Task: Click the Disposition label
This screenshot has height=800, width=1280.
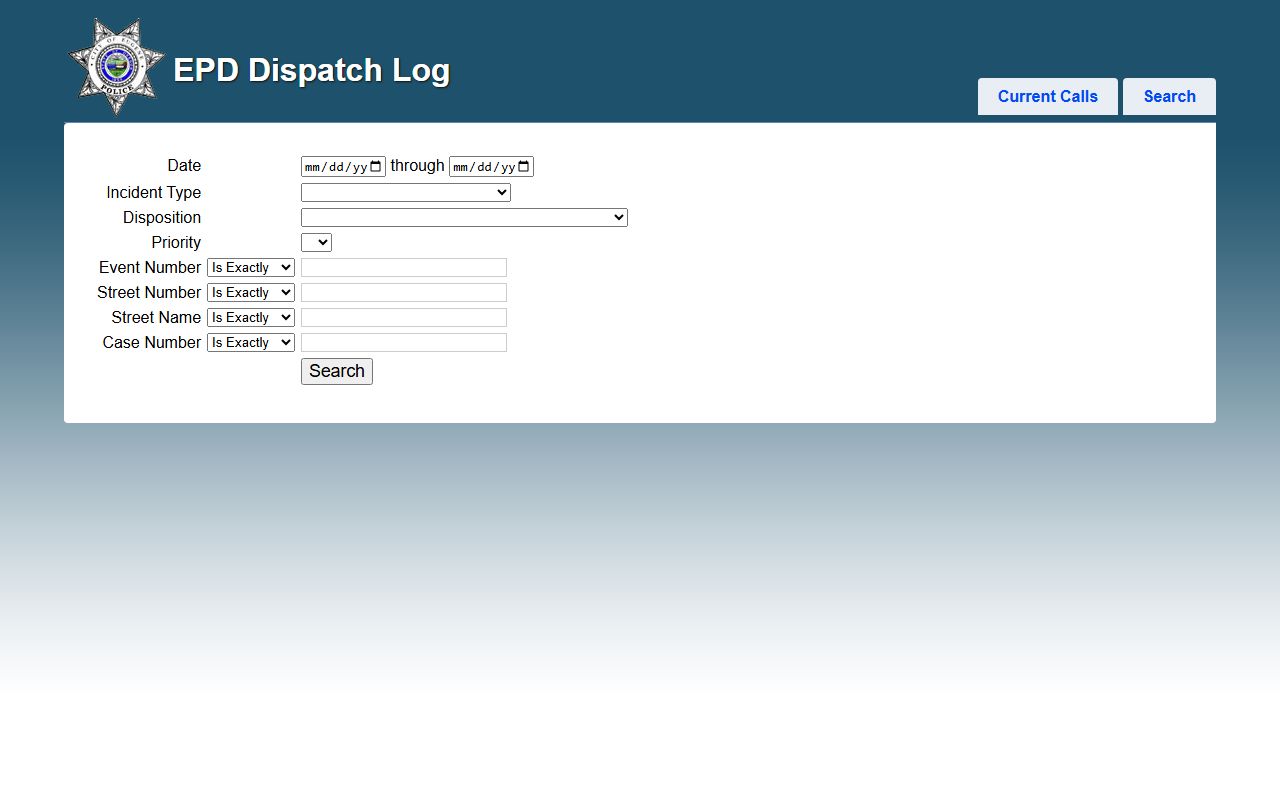Action: pyautogui.click(x=162, y=217)
